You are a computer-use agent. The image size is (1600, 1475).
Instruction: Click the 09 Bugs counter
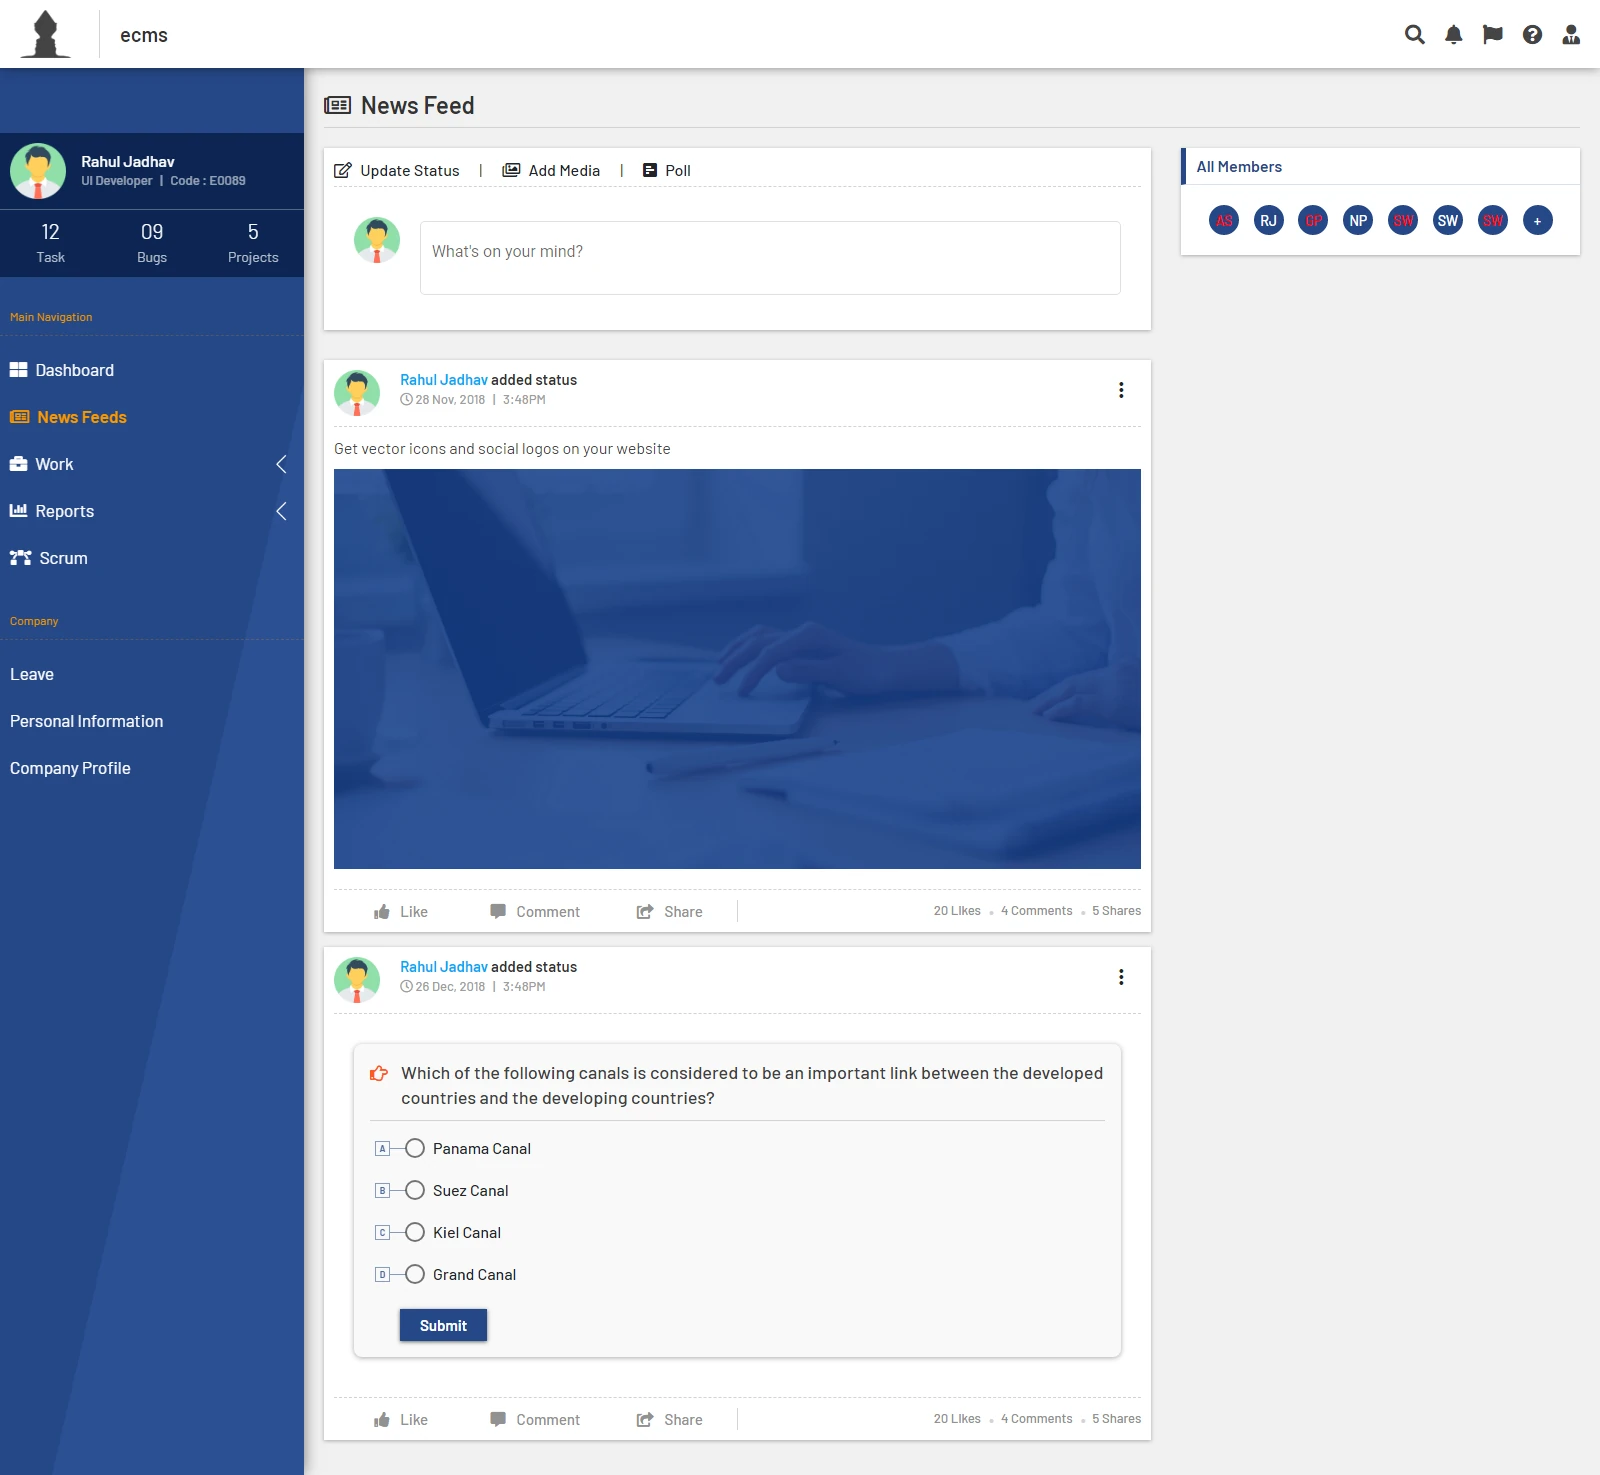[x=152, y=243]
